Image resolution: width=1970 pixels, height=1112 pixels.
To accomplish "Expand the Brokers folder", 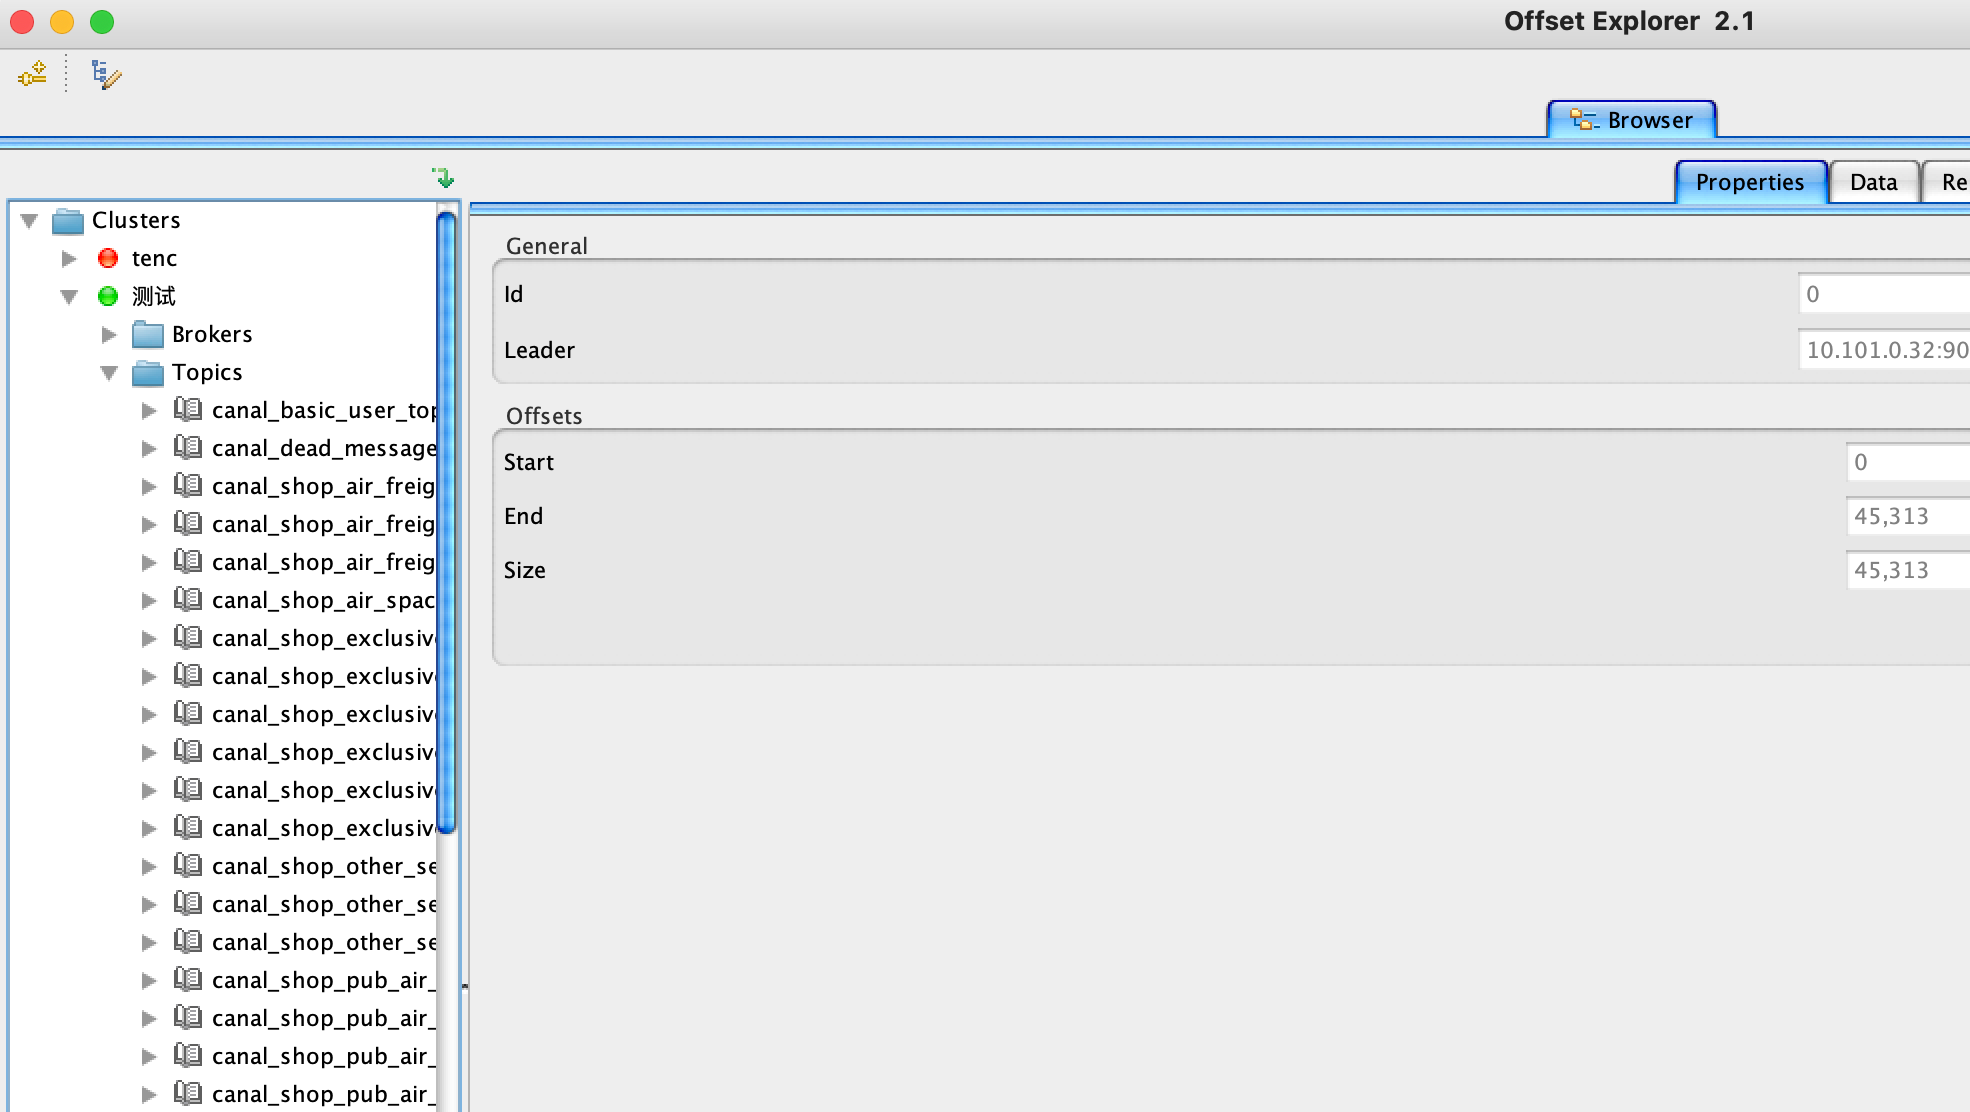I will coord(109,334).
